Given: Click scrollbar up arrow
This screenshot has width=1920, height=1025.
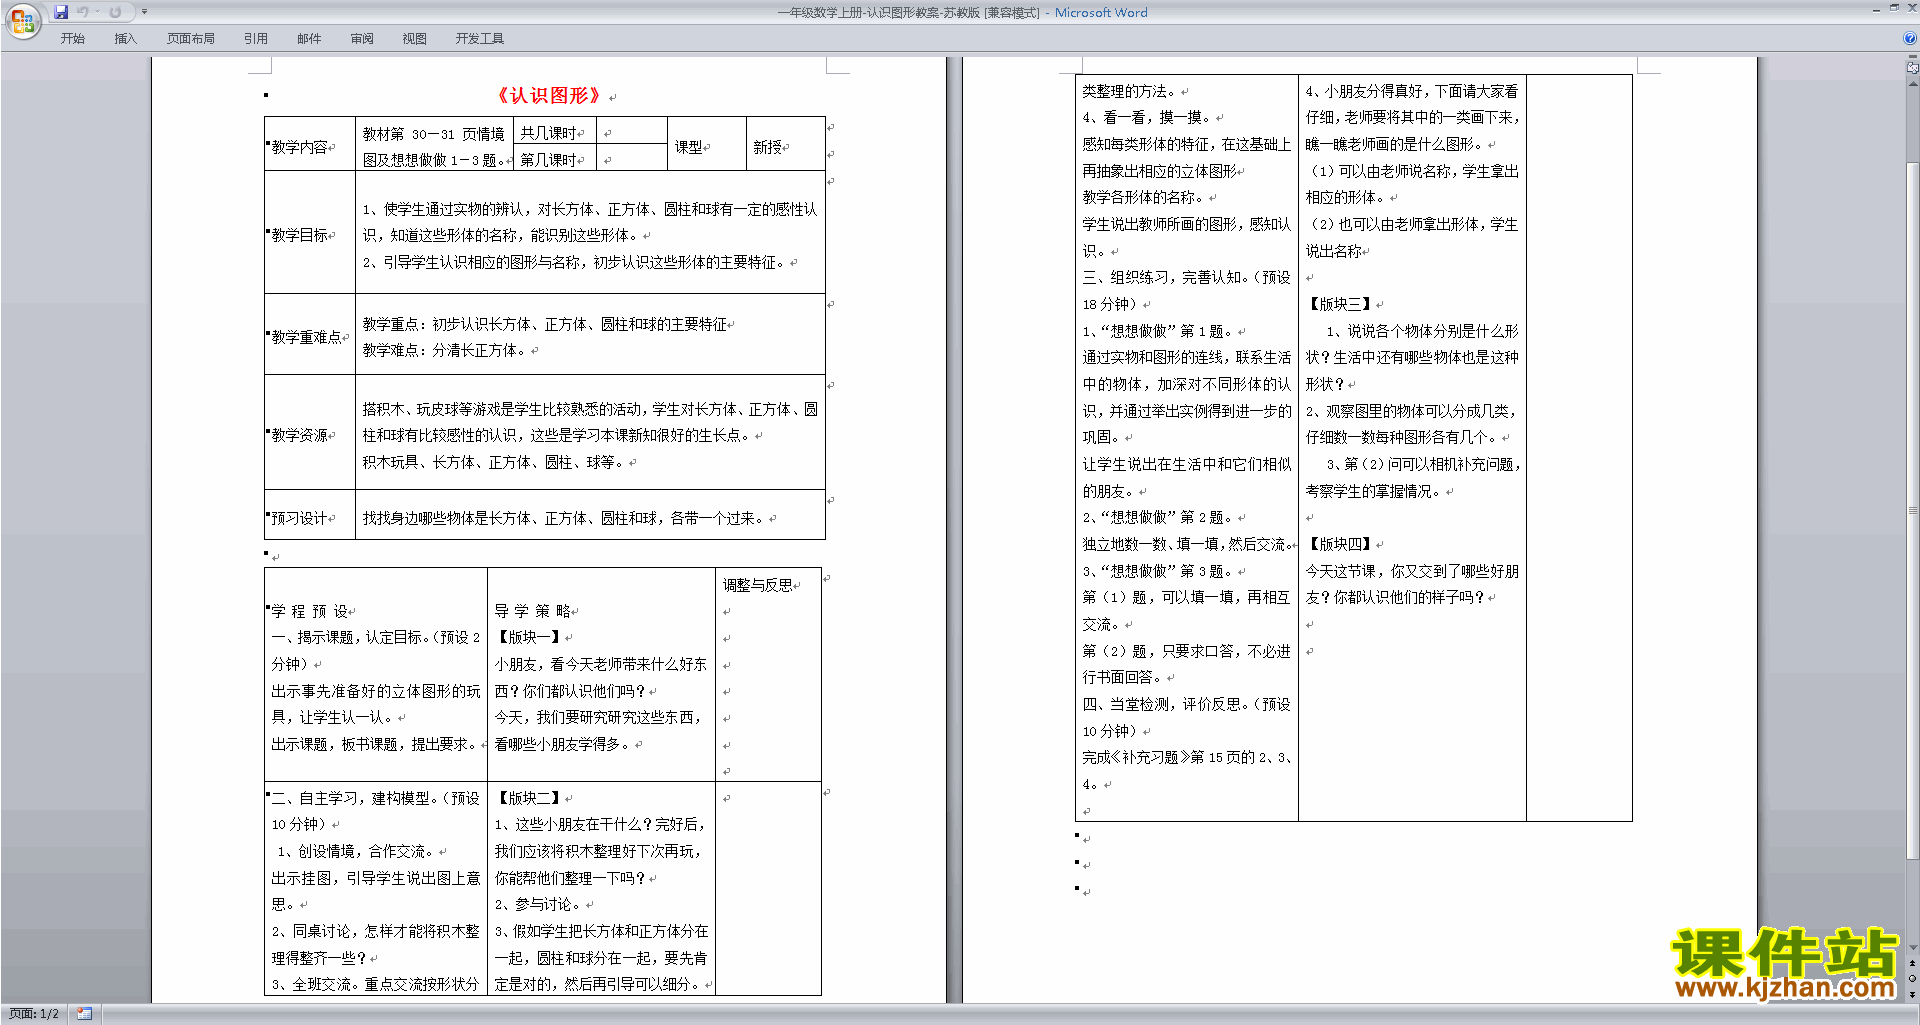Looking at the screenshot, I should (x=1912, y=84).
